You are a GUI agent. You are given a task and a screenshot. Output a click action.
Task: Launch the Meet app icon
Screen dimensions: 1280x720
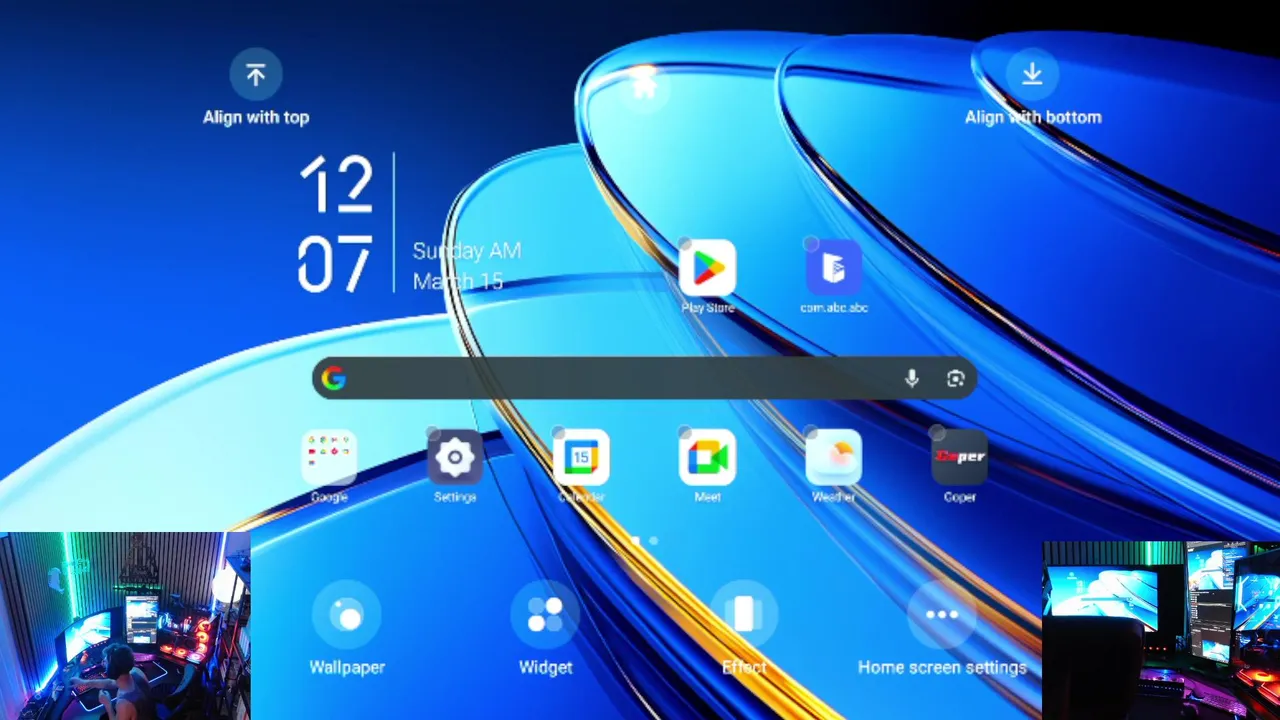pos(707,457)
